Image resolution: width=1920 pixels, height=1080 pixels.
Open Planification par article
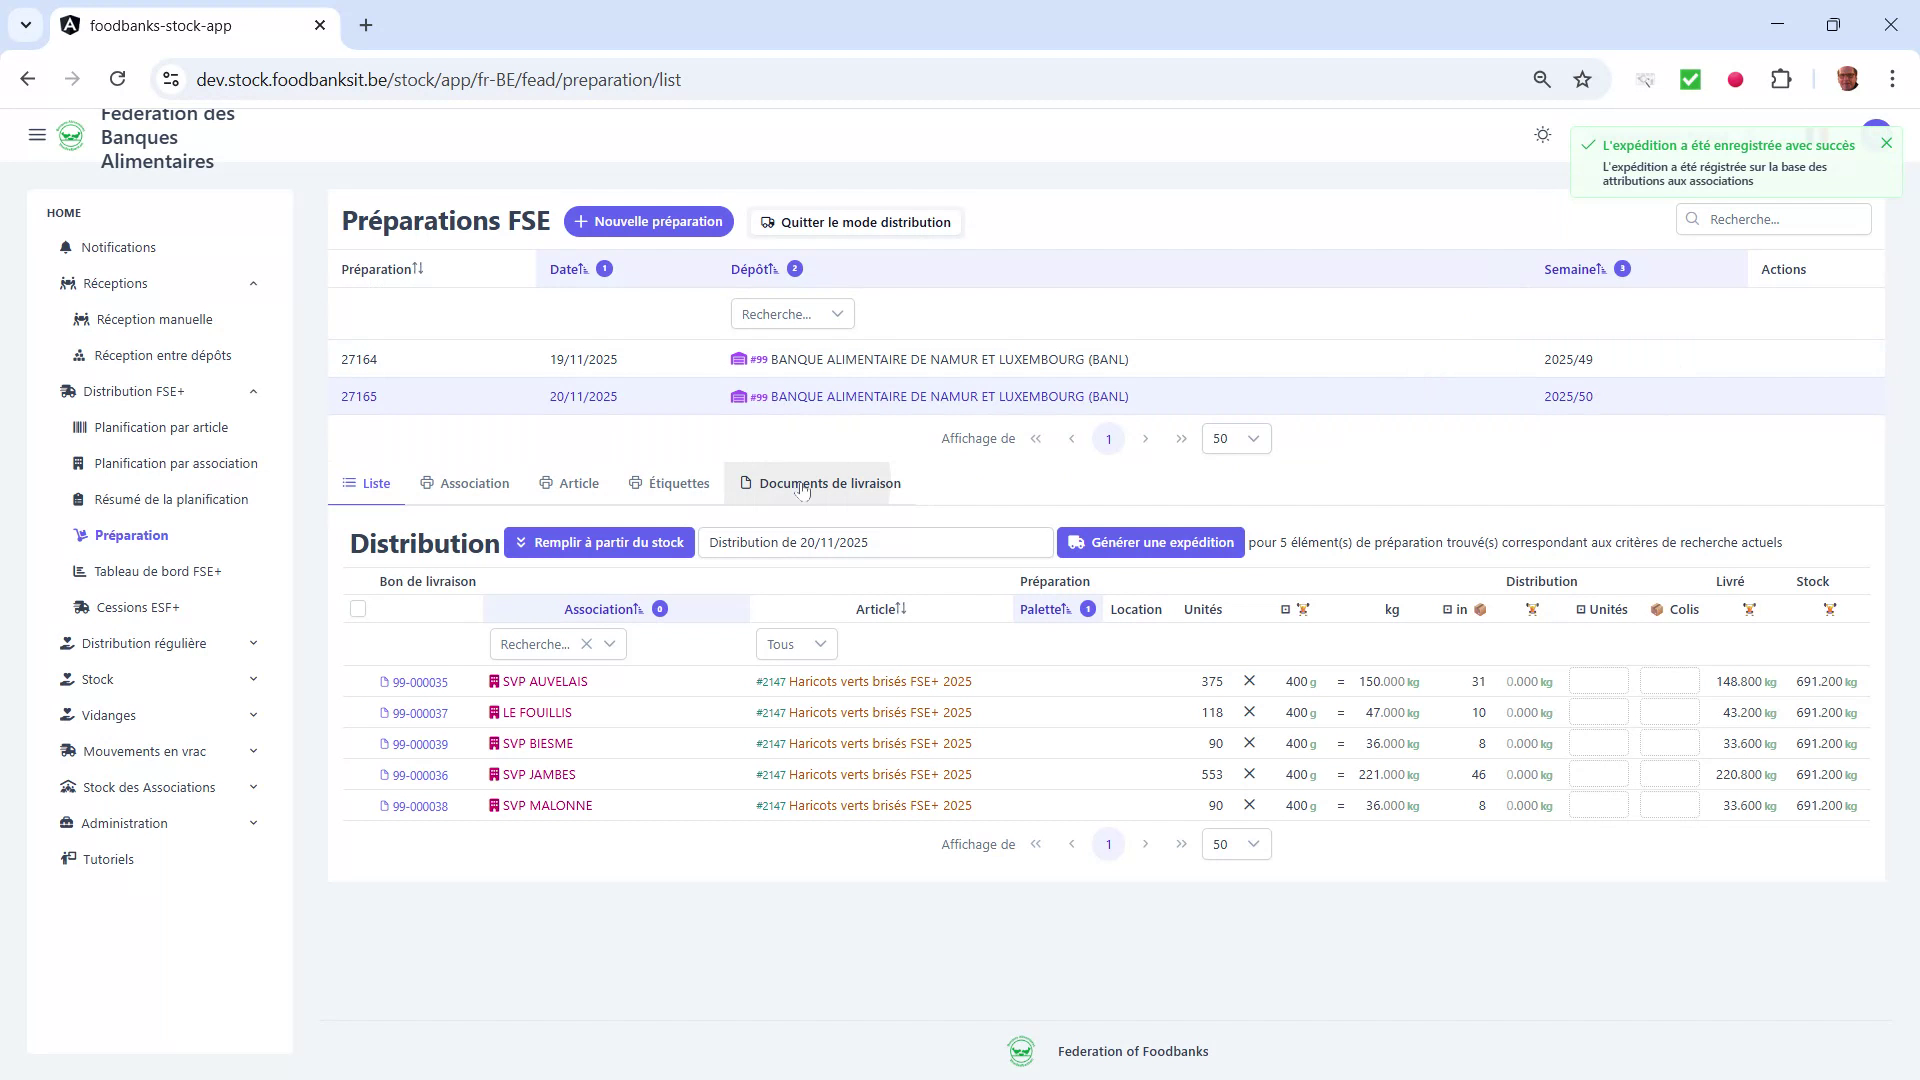coord(162,427)
